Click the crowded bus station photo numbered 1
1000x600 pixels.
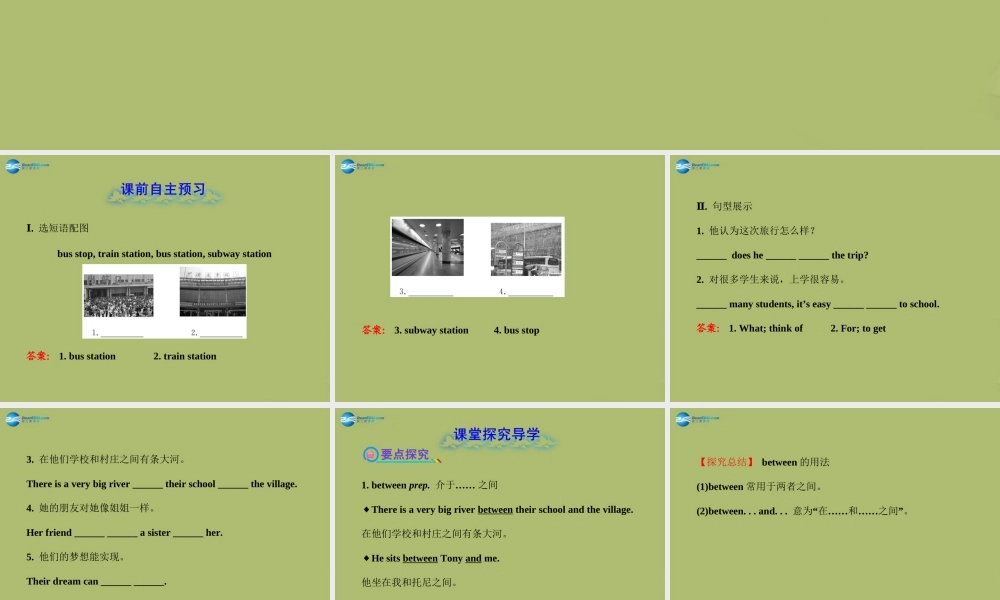[119, 295]
